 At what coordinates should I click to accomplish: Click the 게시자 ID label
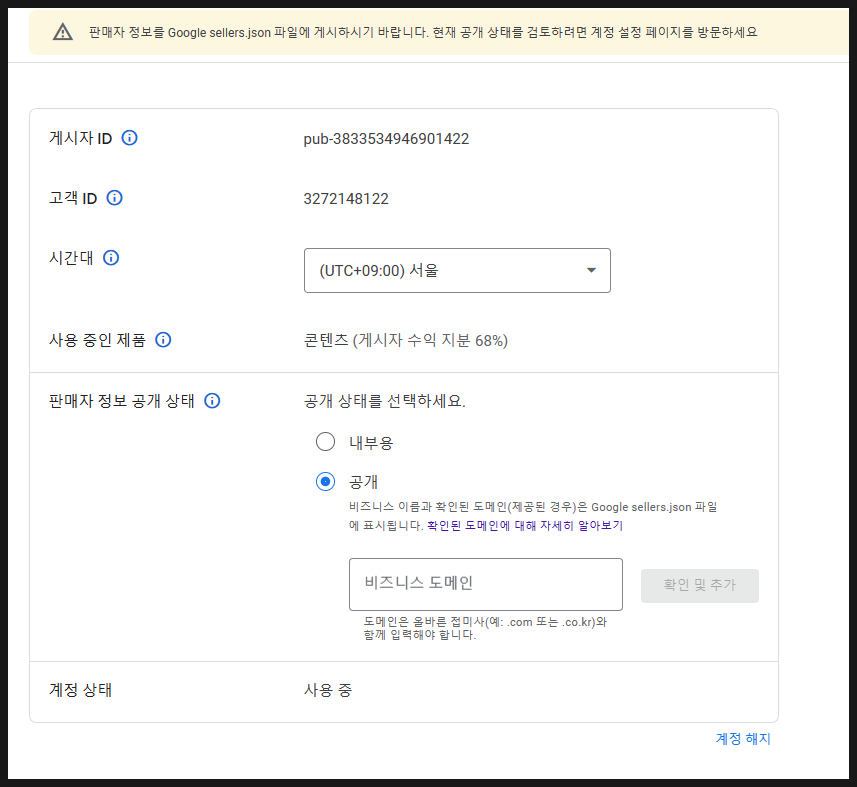coord(80,138)
